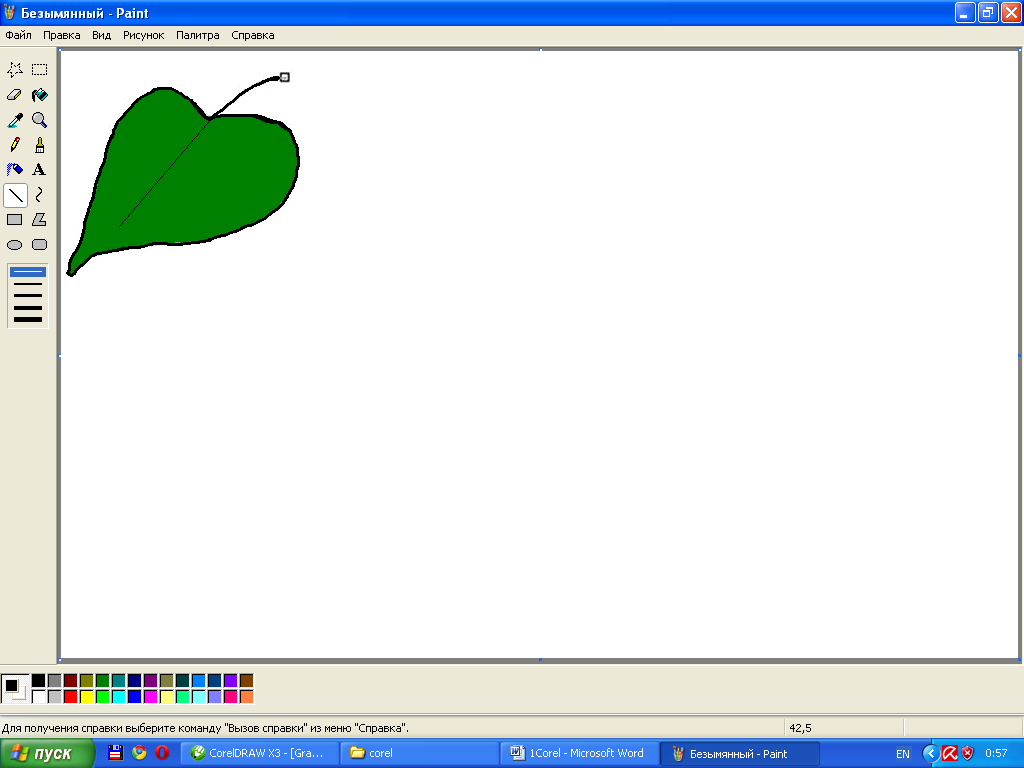Image resolution: width=1024 pixels, height=768 pixels.
Task: Select the thinnest line width option
Action: (27, 272)
